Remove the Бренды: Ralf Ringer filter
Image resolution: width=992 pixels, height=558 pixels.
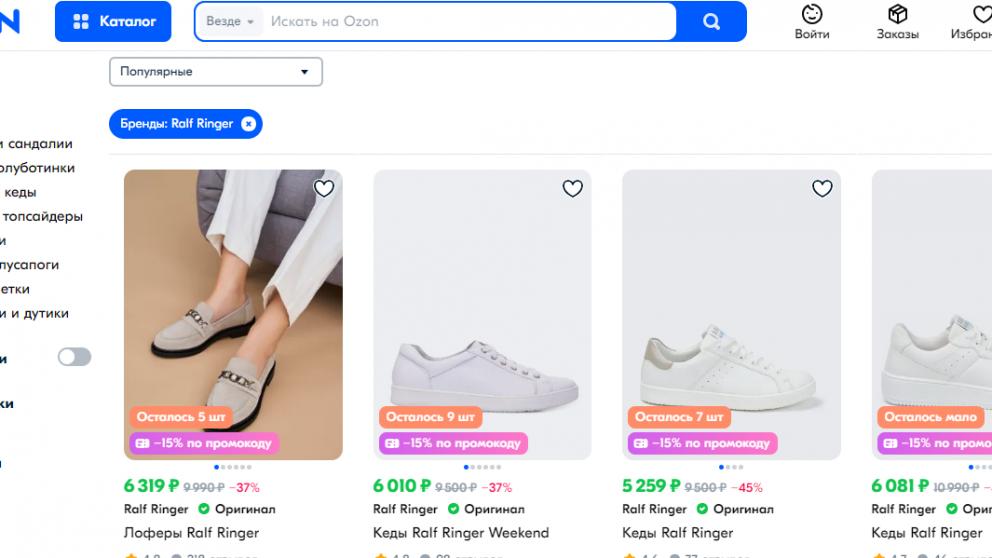[249, 124]
